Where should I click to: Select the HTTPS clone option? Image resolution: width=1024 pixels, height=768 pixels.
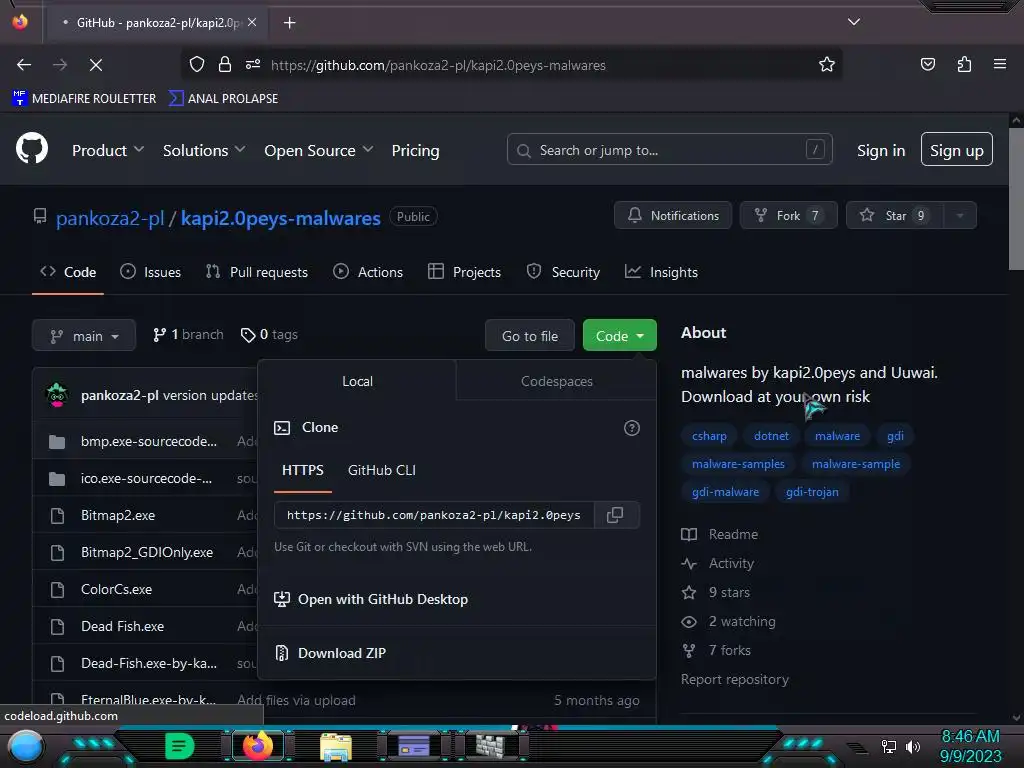[302, 470]
